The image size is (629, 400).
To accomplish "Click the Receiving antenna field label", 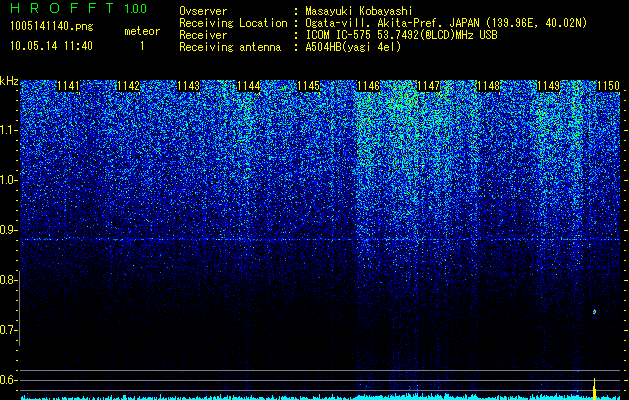I will click(230, 47).
